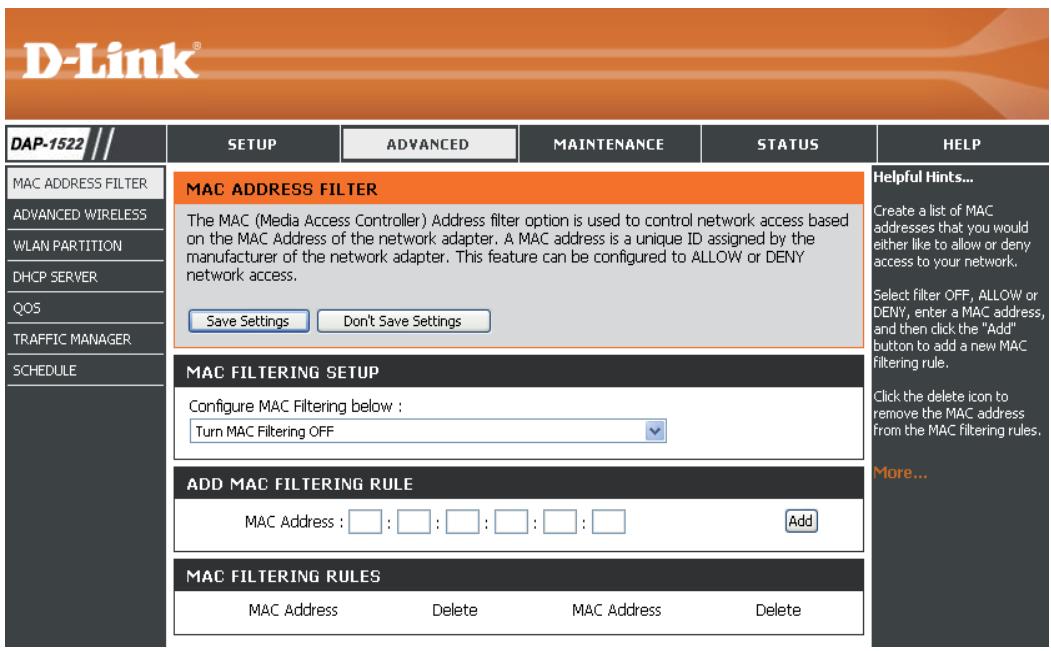
Task: Go to the Maintenance tab
Action: point(609,144)
